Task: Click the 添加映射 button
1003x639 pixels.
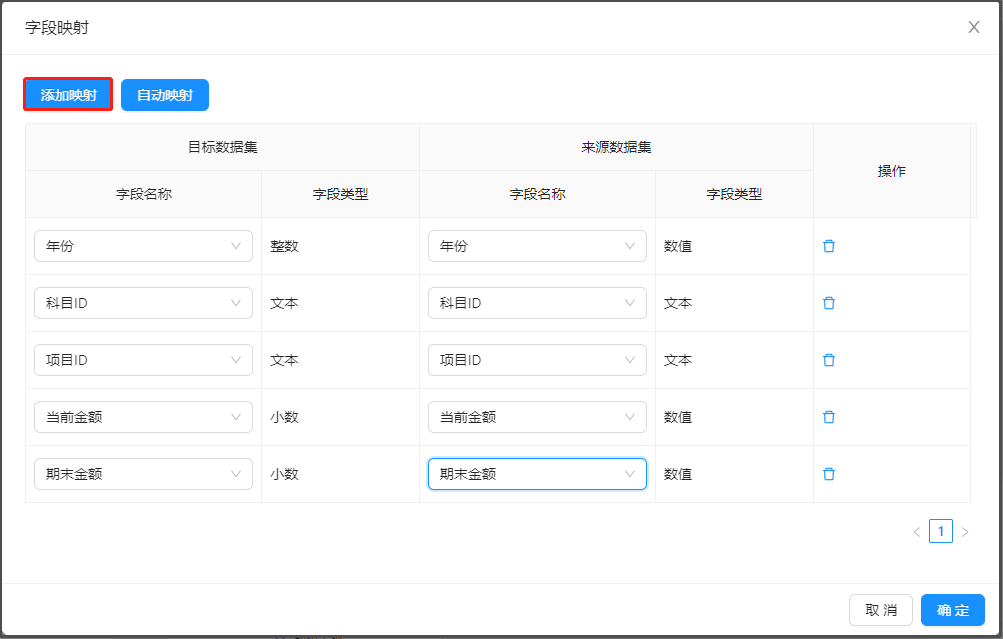Action: [68, 95]
